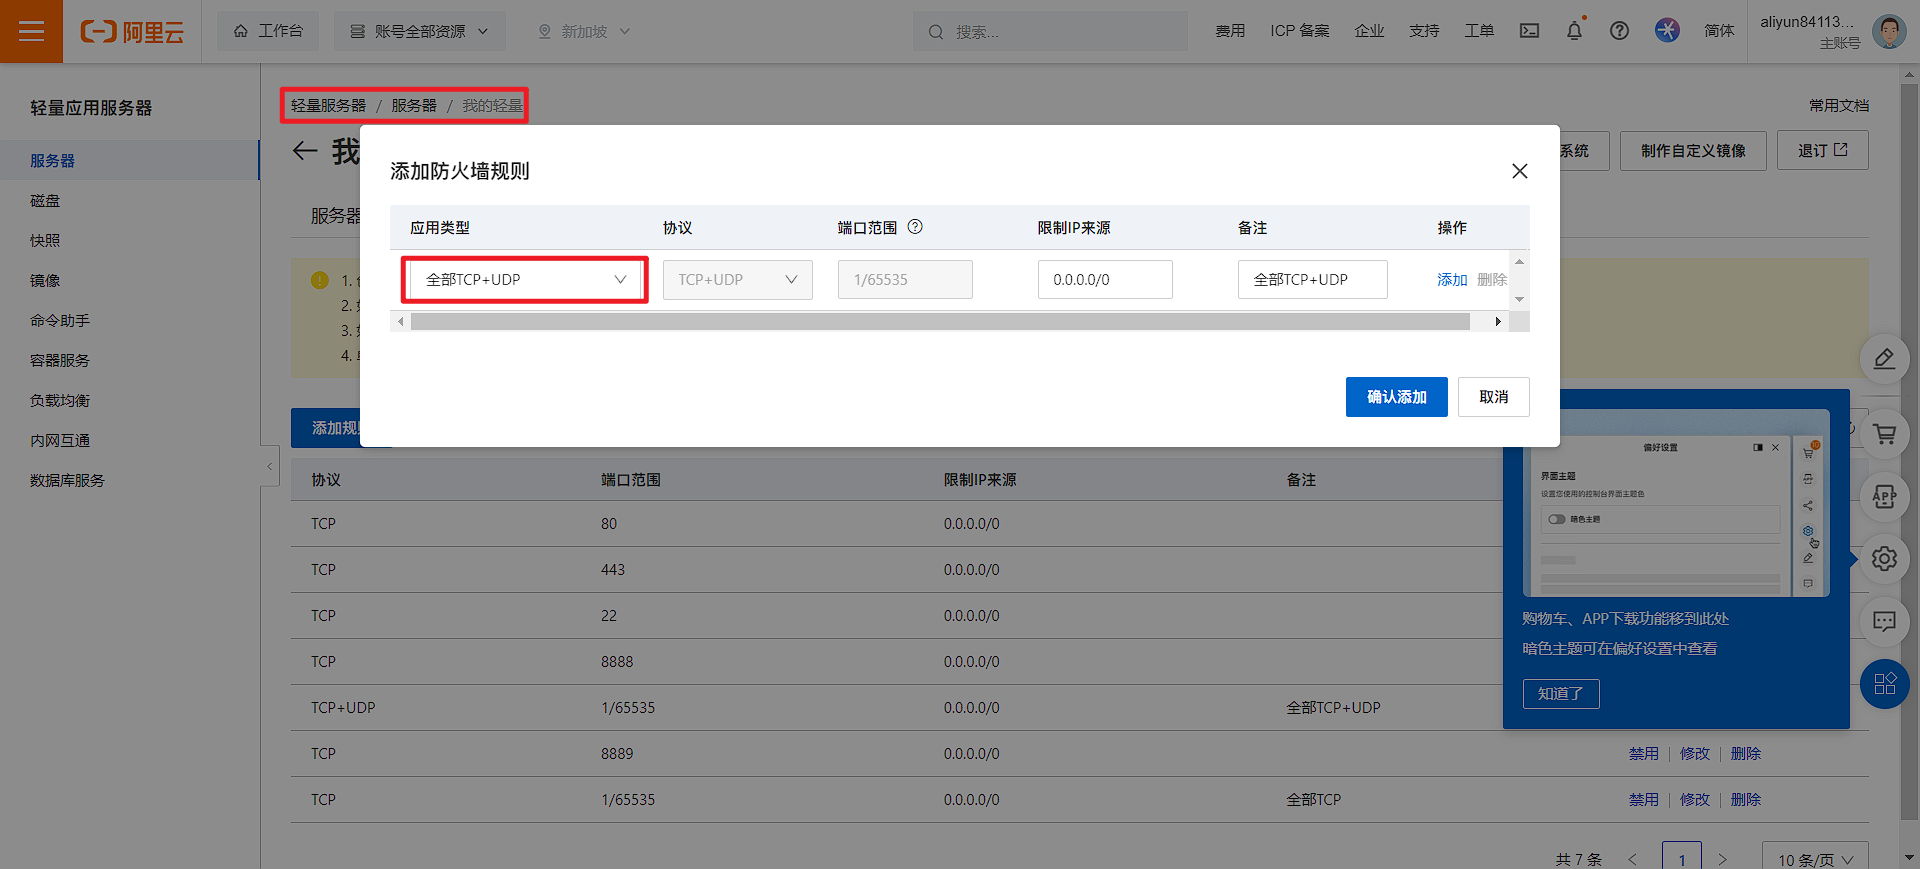The width and height of the screenshot is (1920, 869).
Task: Go back with the left arrow
Action: (305, 151)
